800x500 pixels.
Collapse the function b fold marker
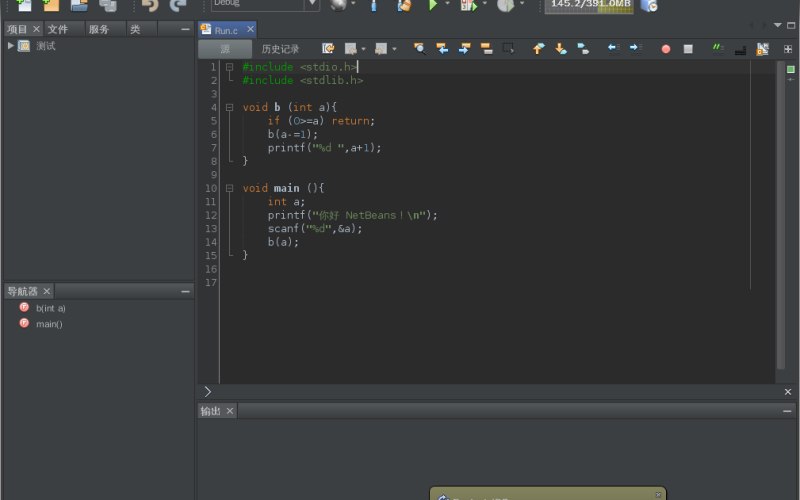point(230,107)
